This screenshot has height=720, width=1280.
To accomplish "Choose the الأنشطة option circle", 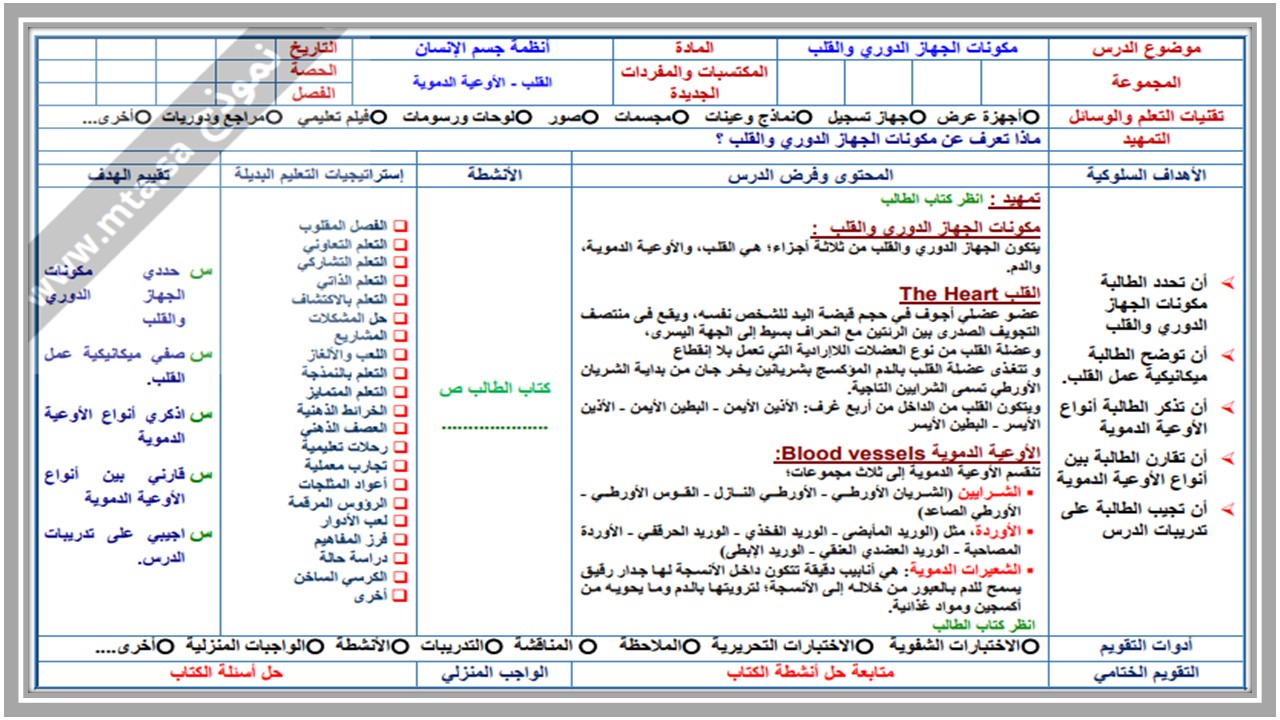I will click(399, 646).
